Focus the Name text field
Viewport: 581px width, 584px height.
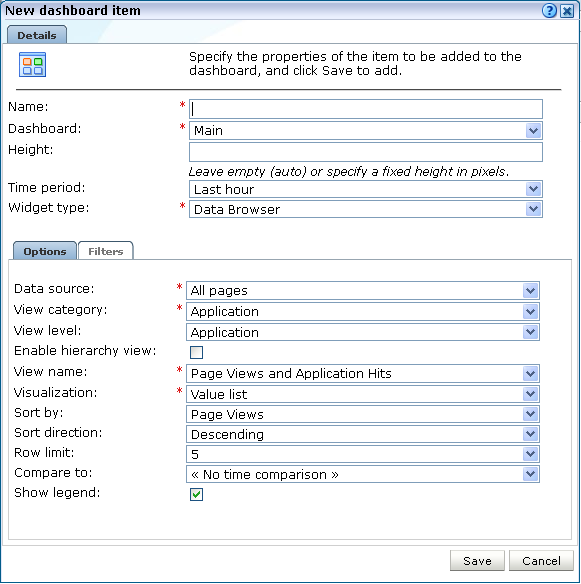point(366,109)
